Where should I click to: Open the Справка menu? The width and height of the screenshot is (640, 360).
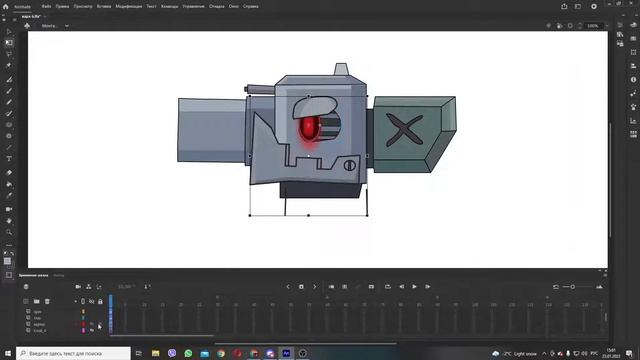click(x=251, y=6)
